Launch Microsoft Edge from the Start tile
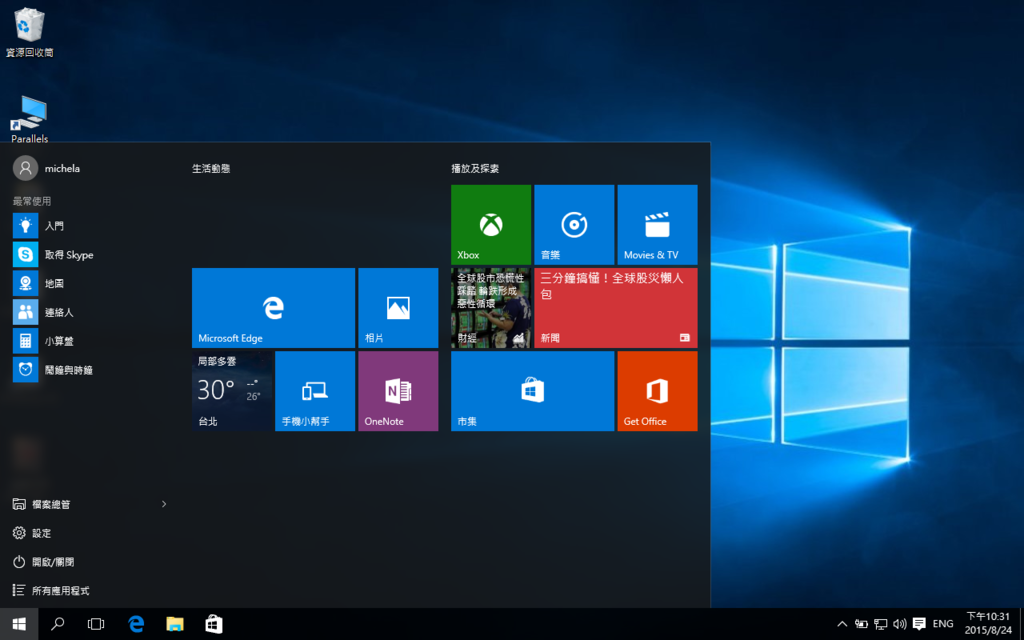 point(273,308)
